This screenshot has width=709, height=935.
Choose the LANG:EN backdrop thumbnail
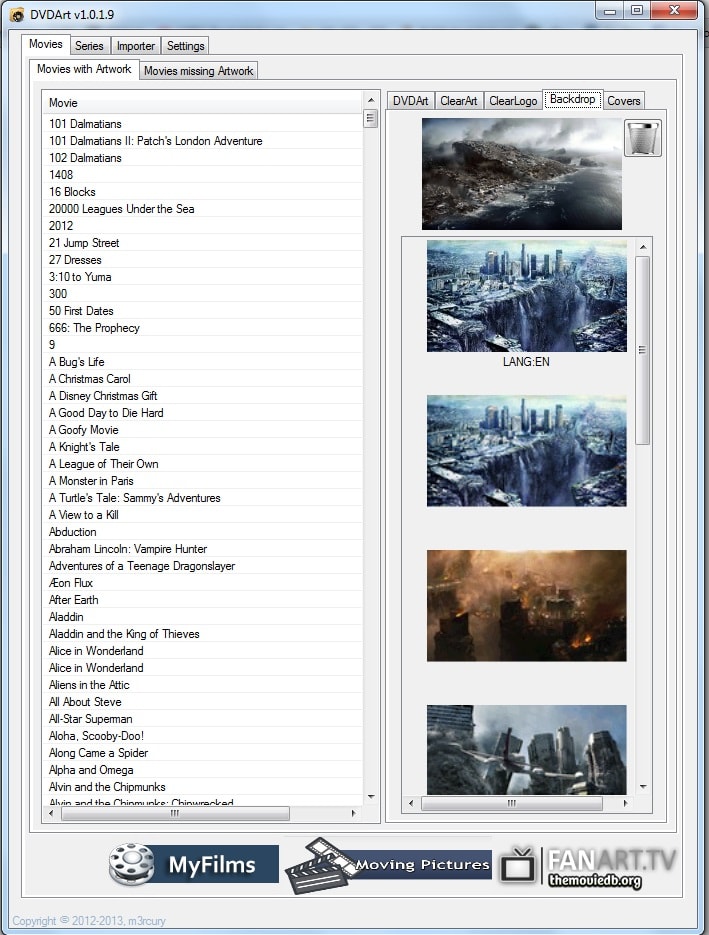(x=526, y=296)
